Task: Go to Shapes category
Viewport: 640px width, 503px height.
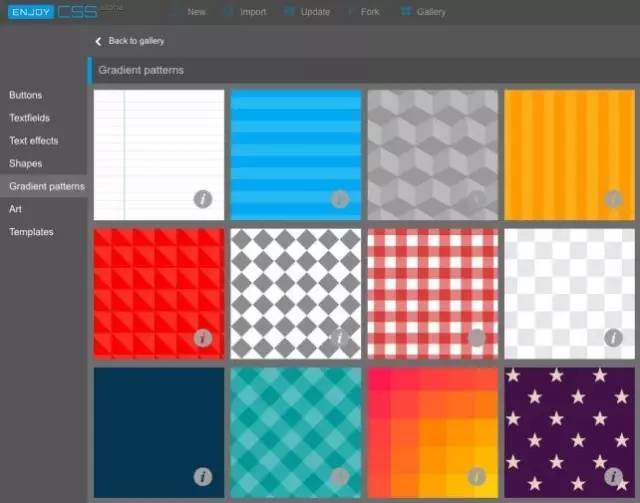Action: click(x=26, y=163)
